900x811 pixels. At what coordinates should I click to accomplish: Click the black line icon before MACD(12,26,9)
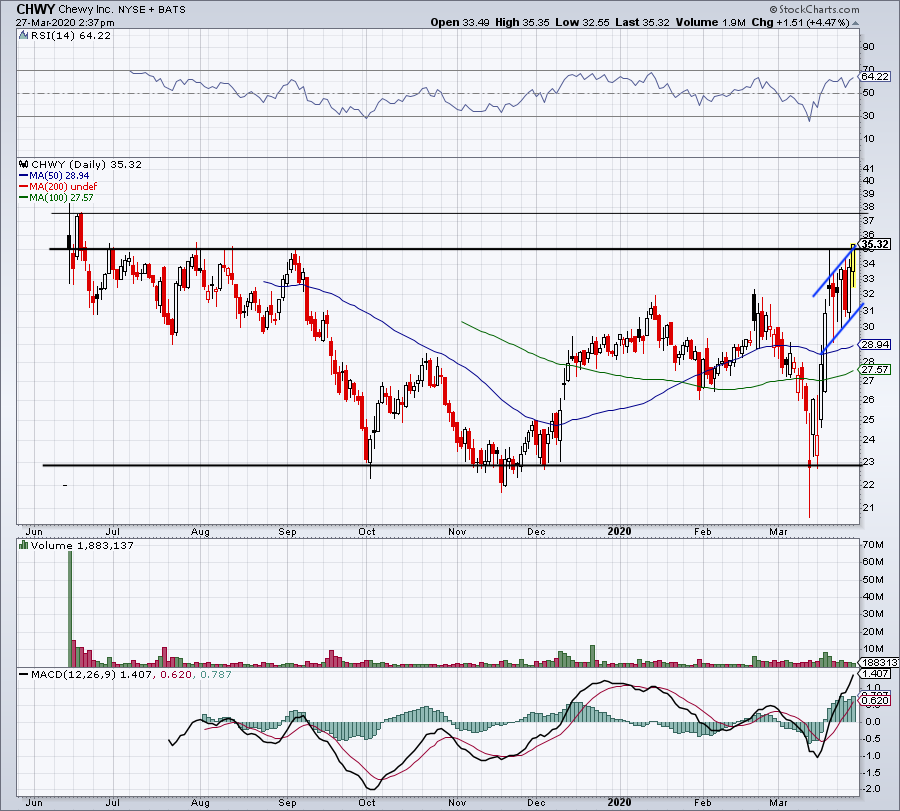click(24, 674)
